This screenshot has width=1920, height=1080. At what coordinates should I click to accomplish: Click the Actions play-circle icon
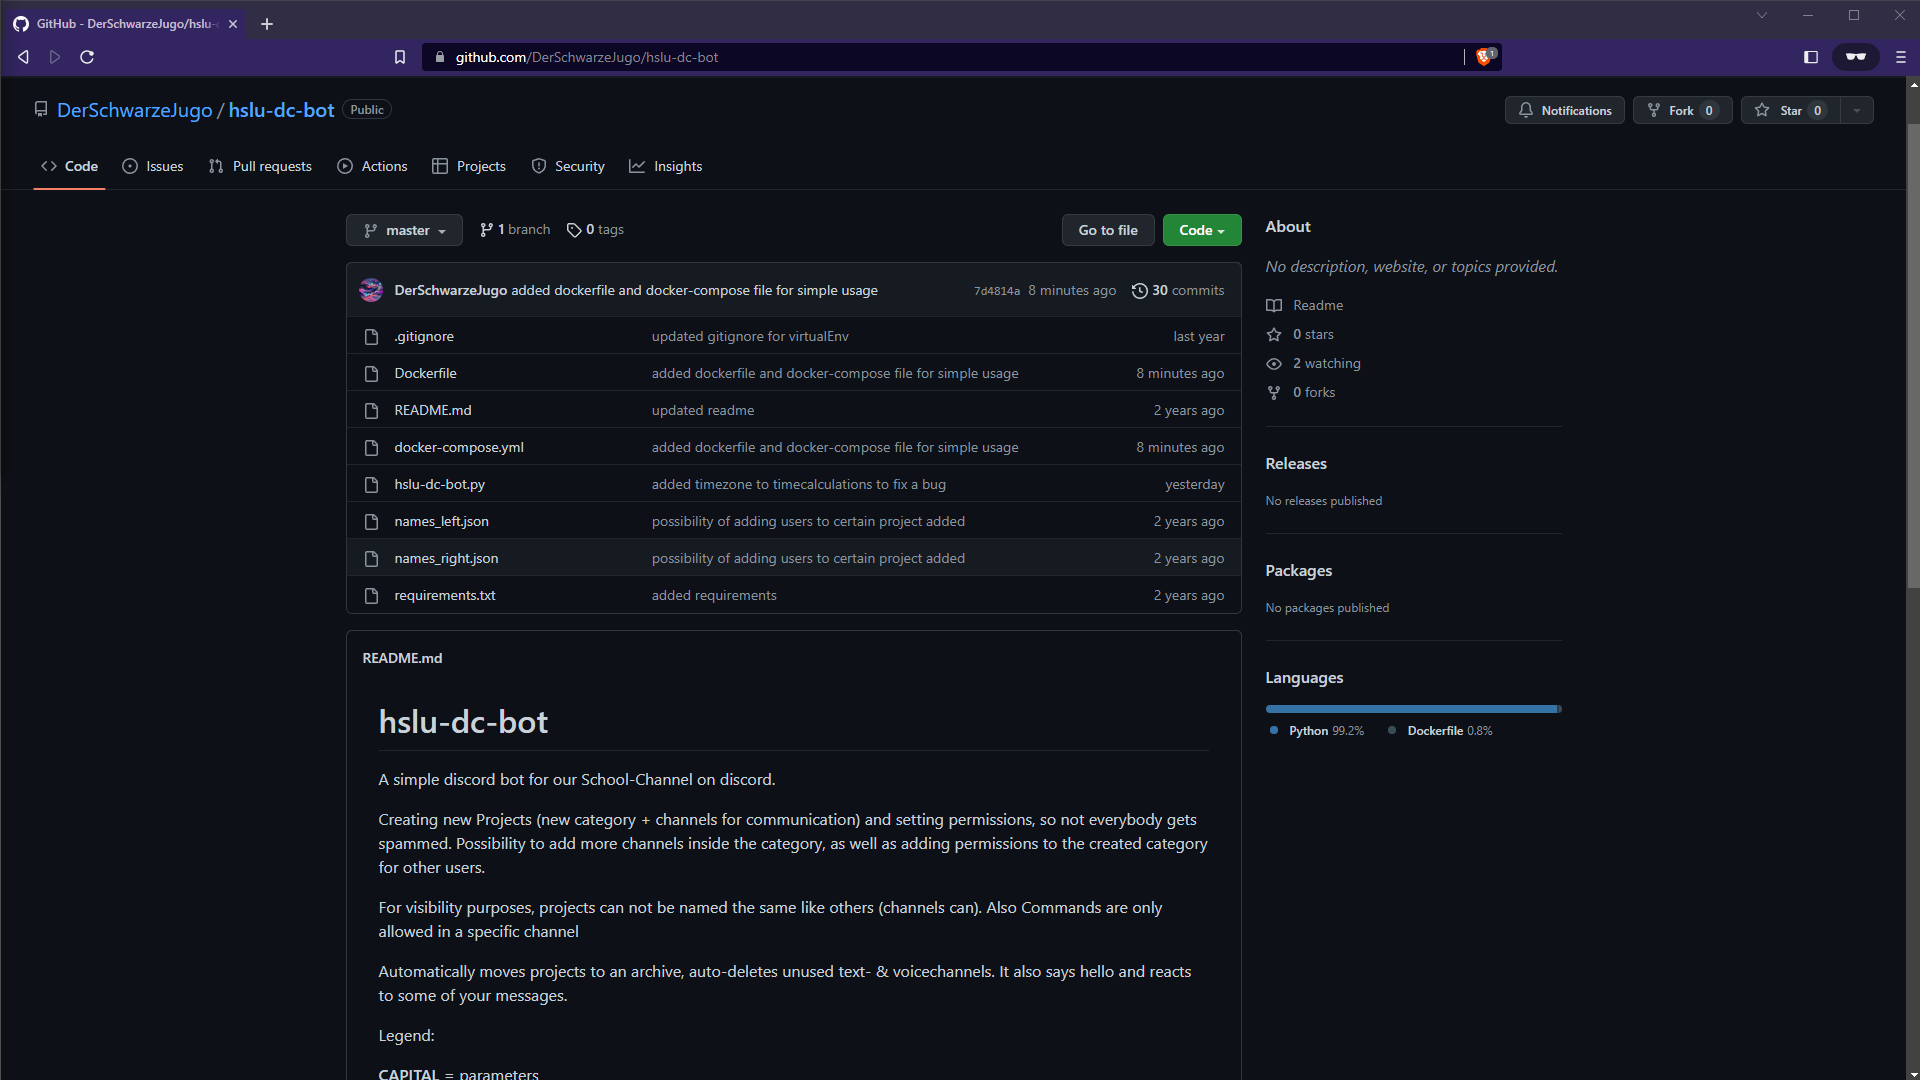pyautogui.click(x=344, y=166)
